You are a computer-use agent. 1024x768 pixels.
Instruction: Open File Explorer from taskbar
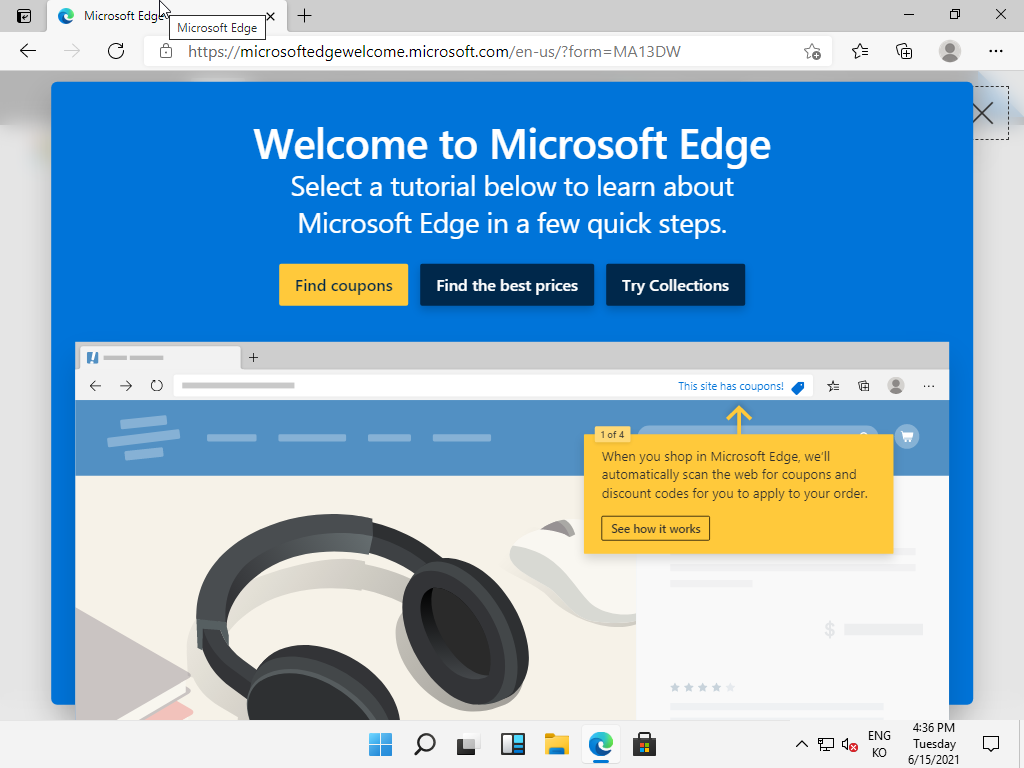[556, 744]
